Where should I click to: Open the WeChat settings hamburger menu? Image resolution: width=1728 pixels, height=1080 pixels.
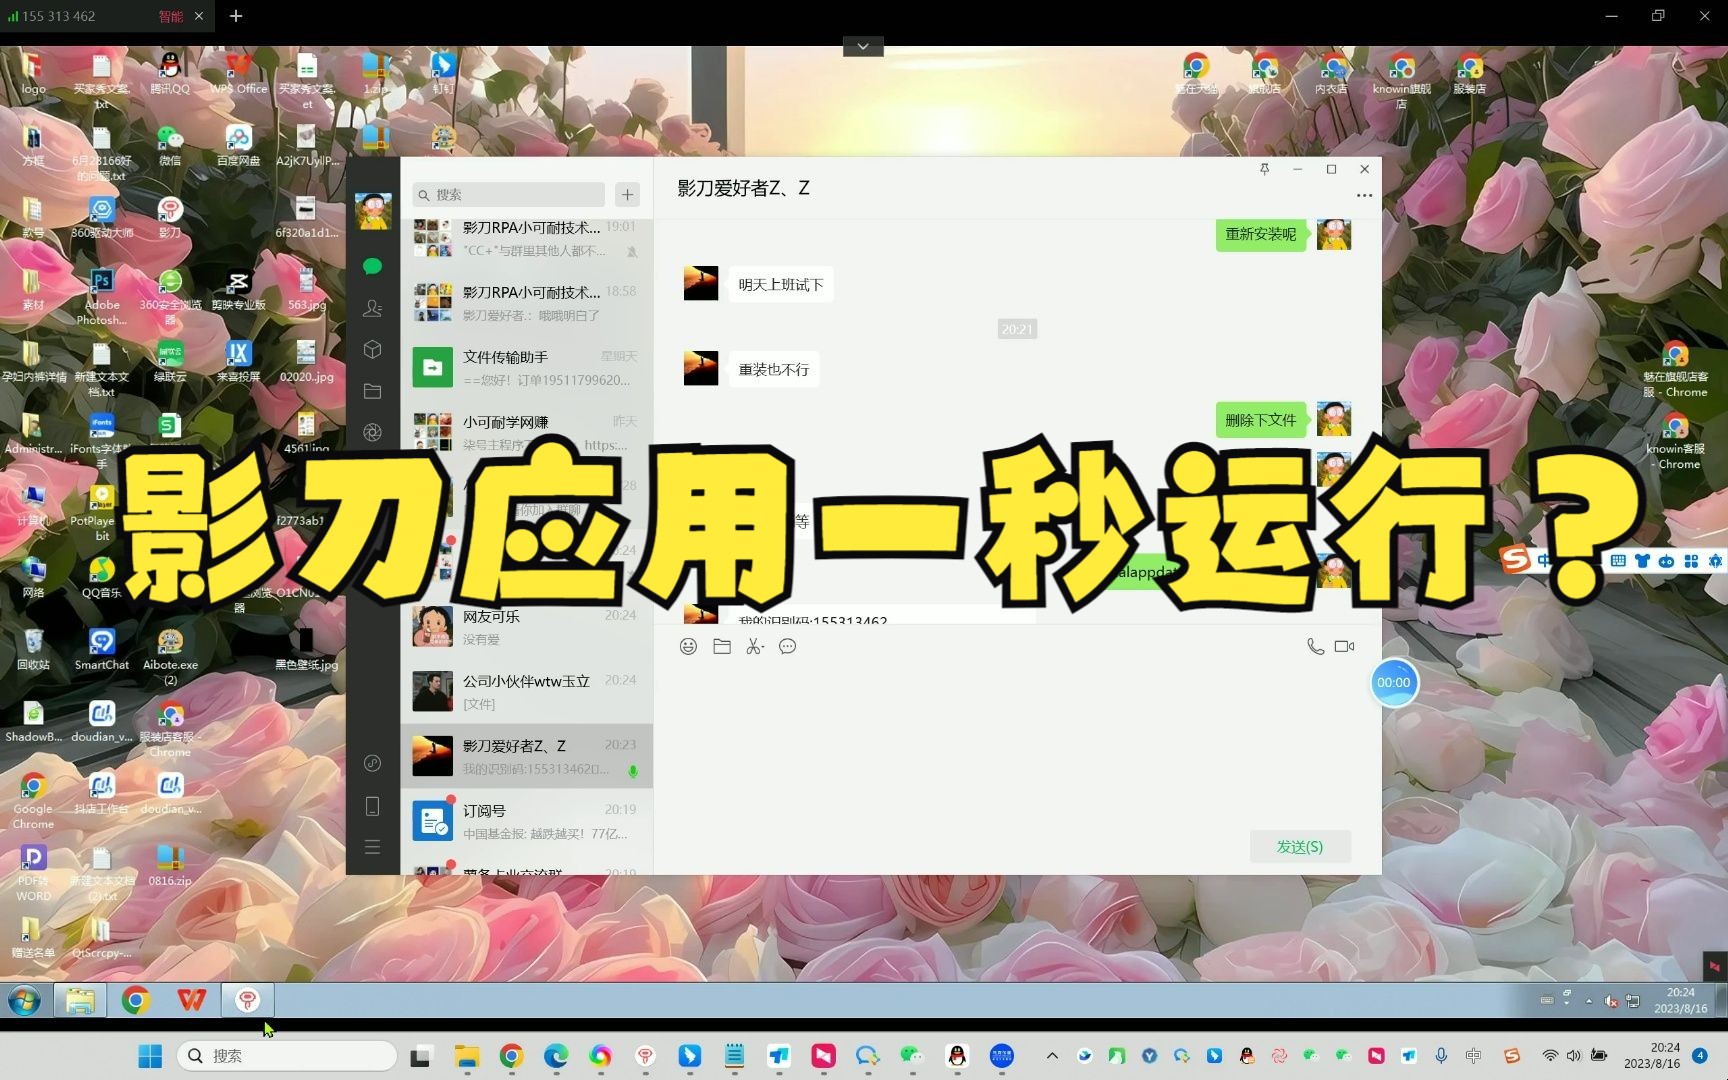coord(372,847)
